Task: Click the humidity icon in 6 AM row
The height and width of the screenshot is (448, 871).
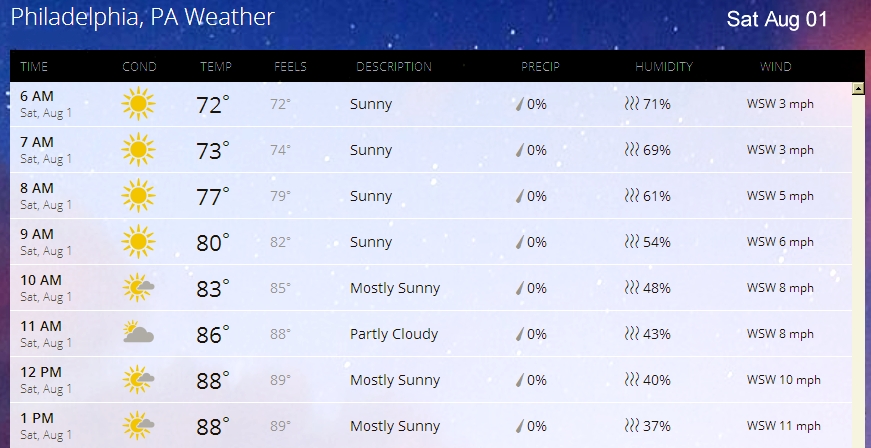Action: 631,104
